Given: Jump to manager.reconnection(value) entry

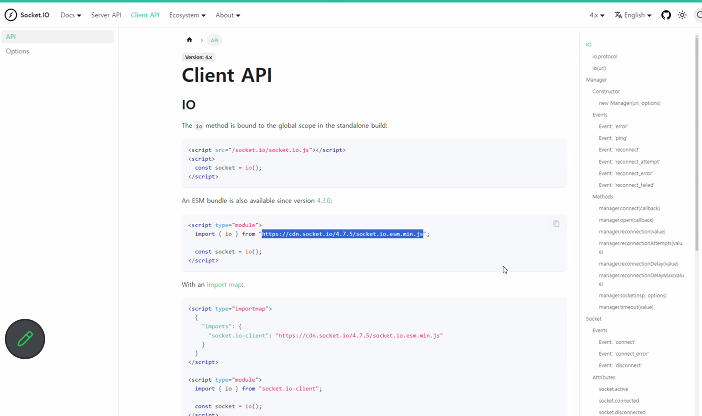Looking at the screenshot, I should click(x=632, y=232).
